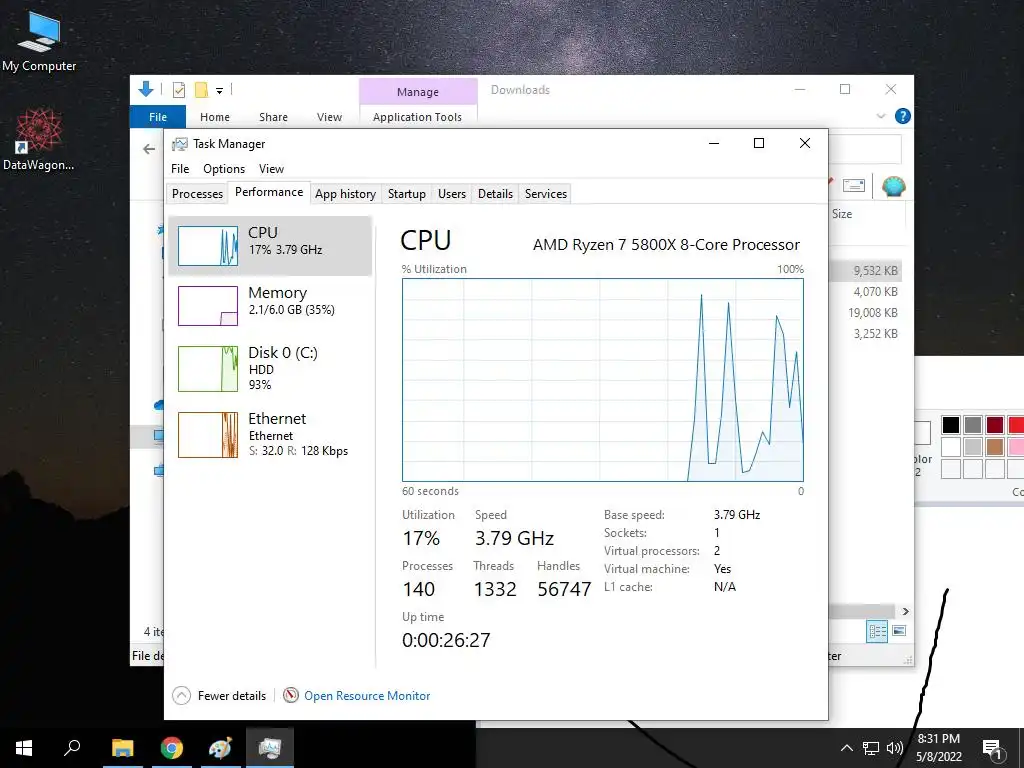The width and height of the screenshot is (1024, 768).
Task: Open the Customize Quick Access Toolbar dropdown
Action: [x=219, y=91]
